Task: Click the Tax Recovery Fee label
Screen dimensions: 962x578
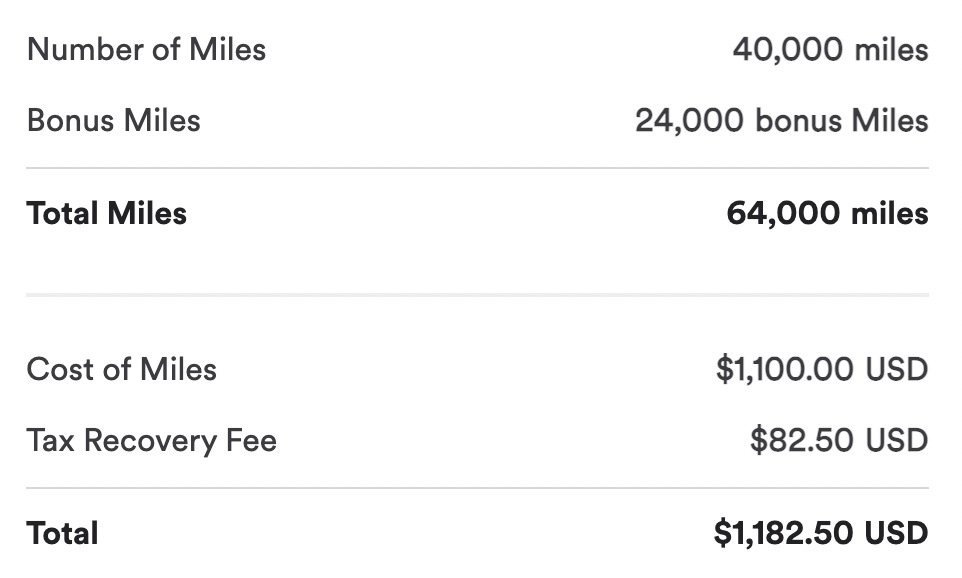Action: (151, 441)
